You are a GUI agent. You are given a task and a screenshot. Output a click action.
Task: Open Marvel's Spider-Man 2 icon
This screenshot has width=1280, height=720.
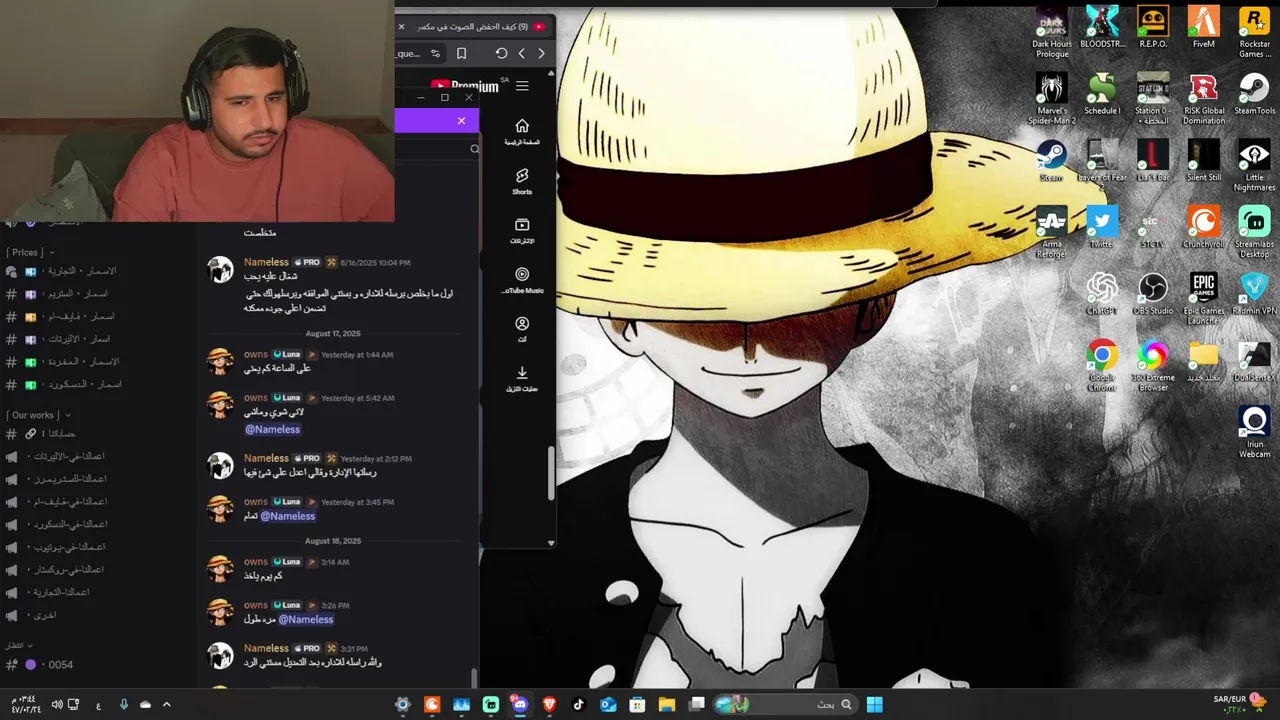[x=1051, y=98]
